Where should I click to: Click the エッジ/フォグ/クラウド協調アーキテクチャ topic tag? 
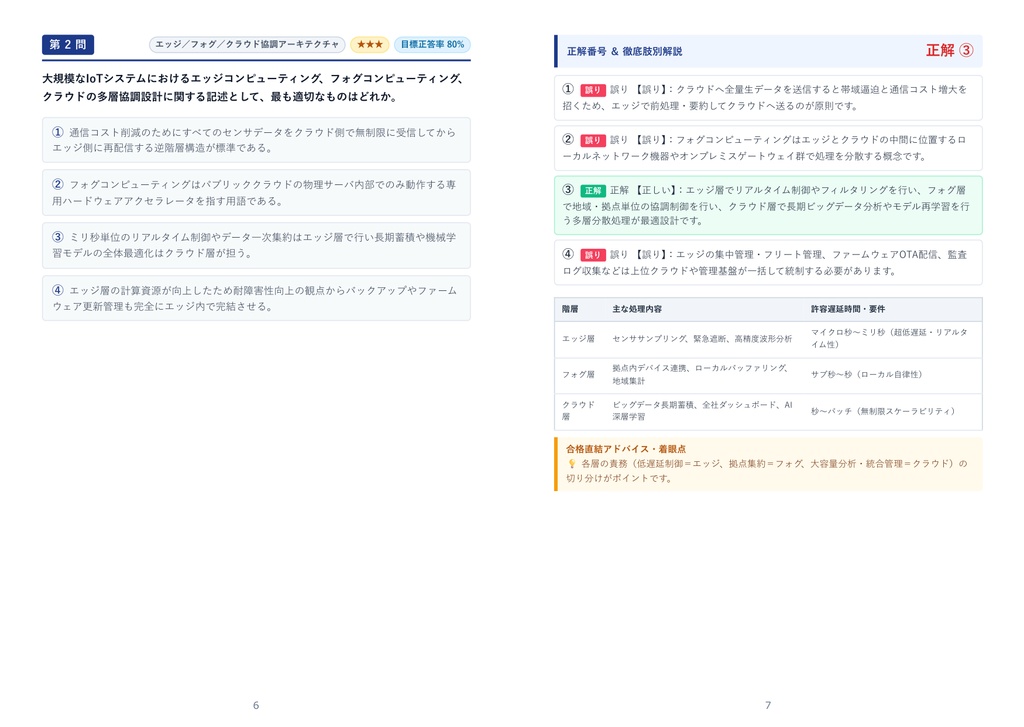click(247, 44)
